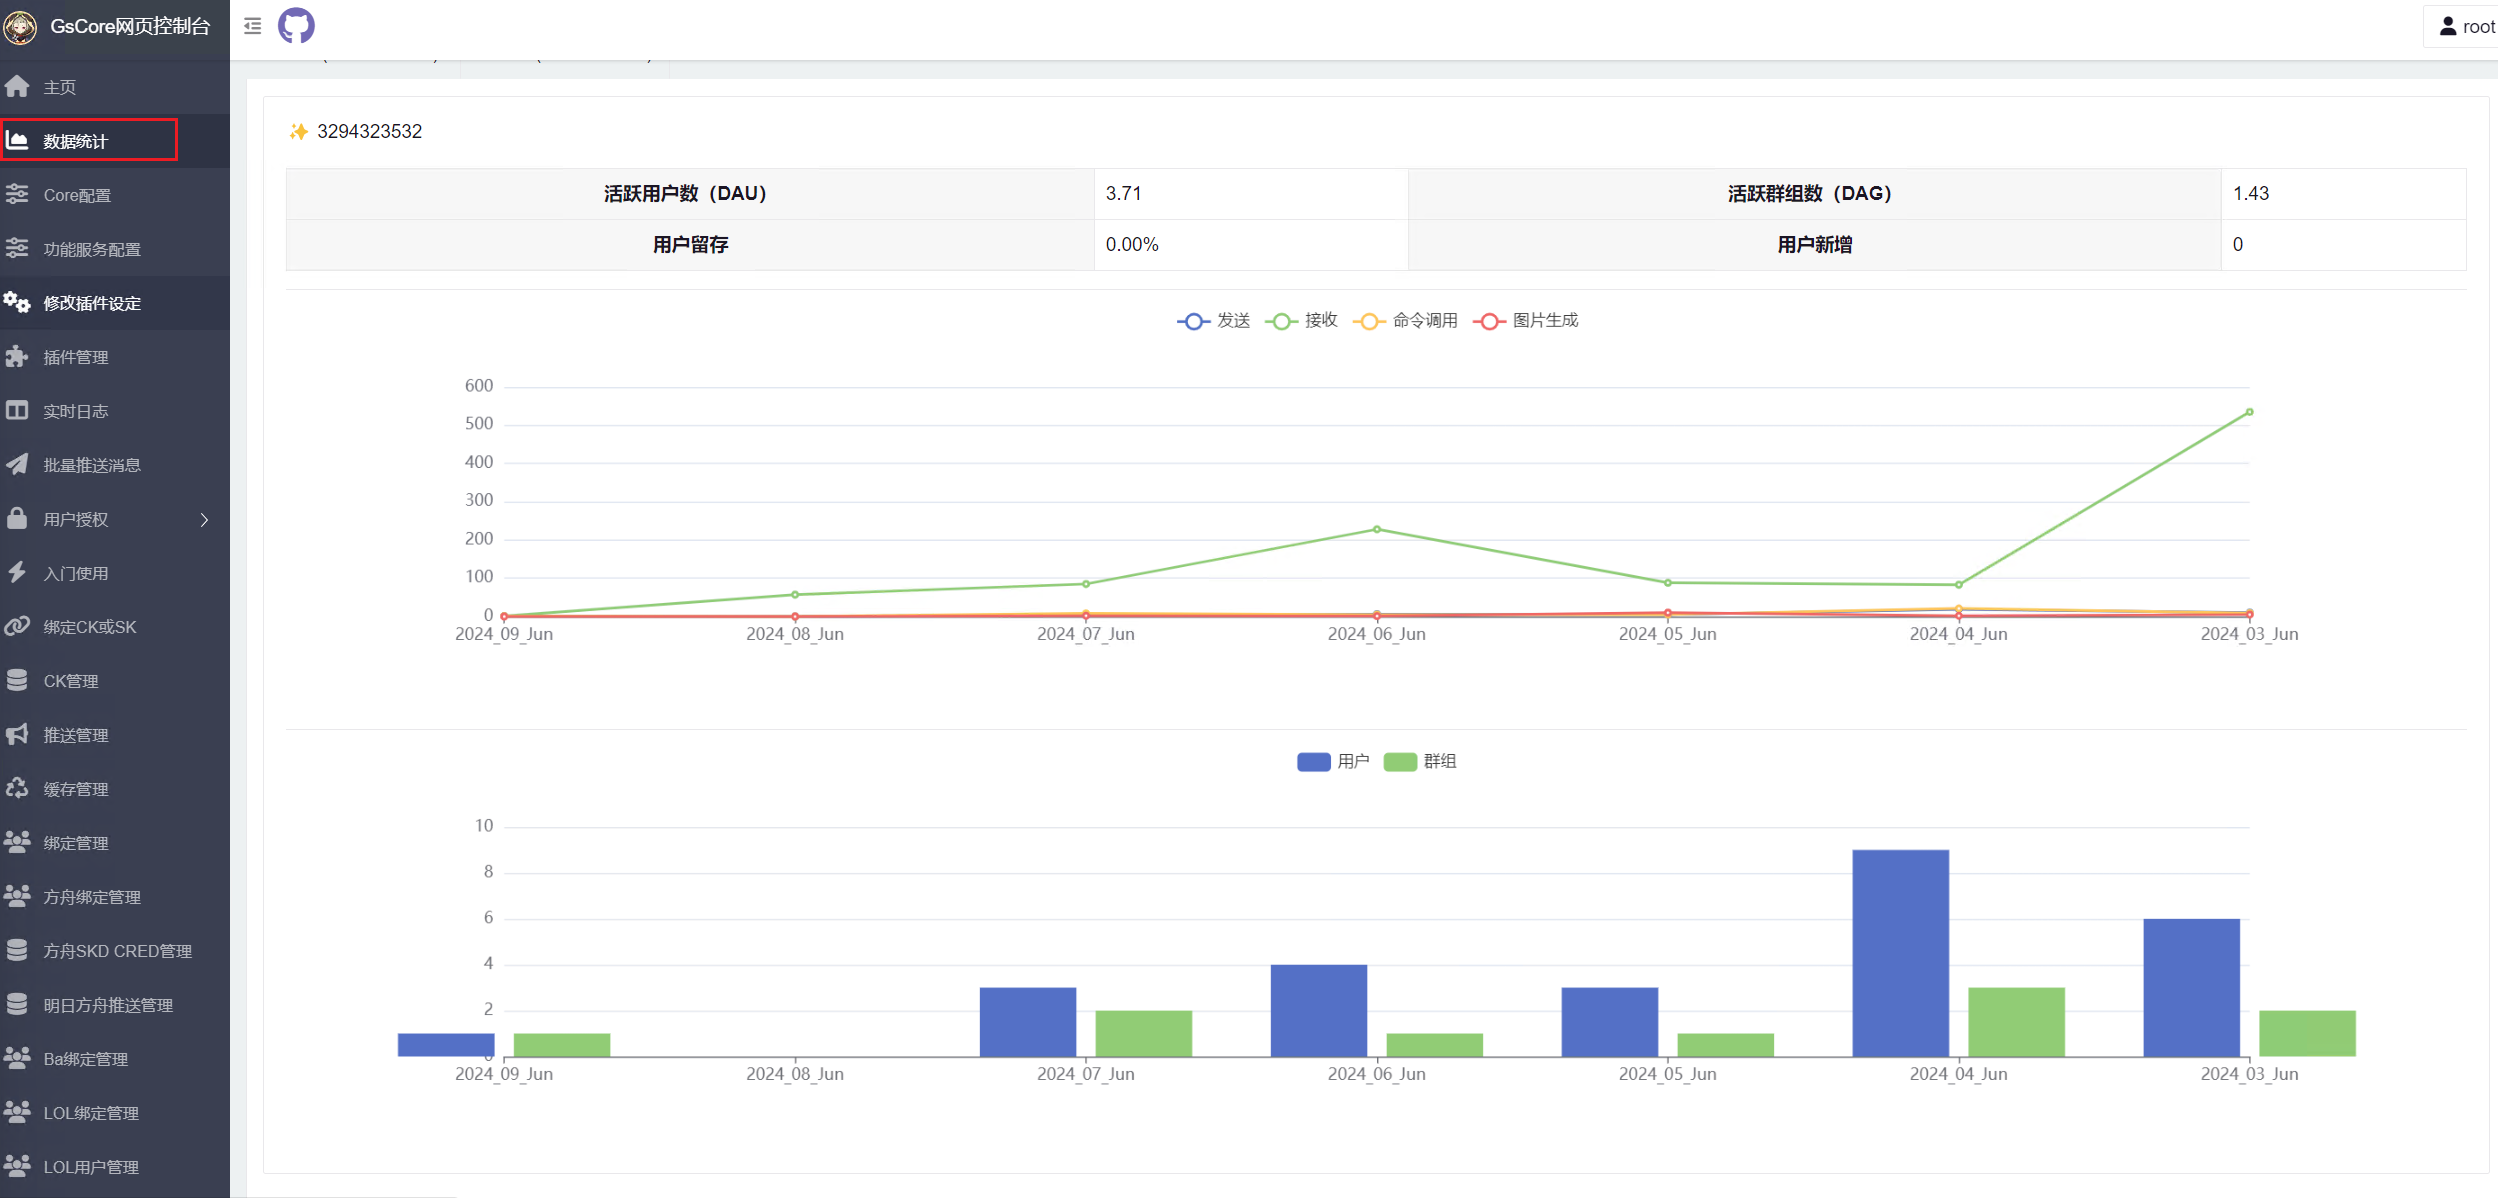Screen dimensions: 2498x1198
Task: Open LOL用户管理 entry
Action: 115,1167
